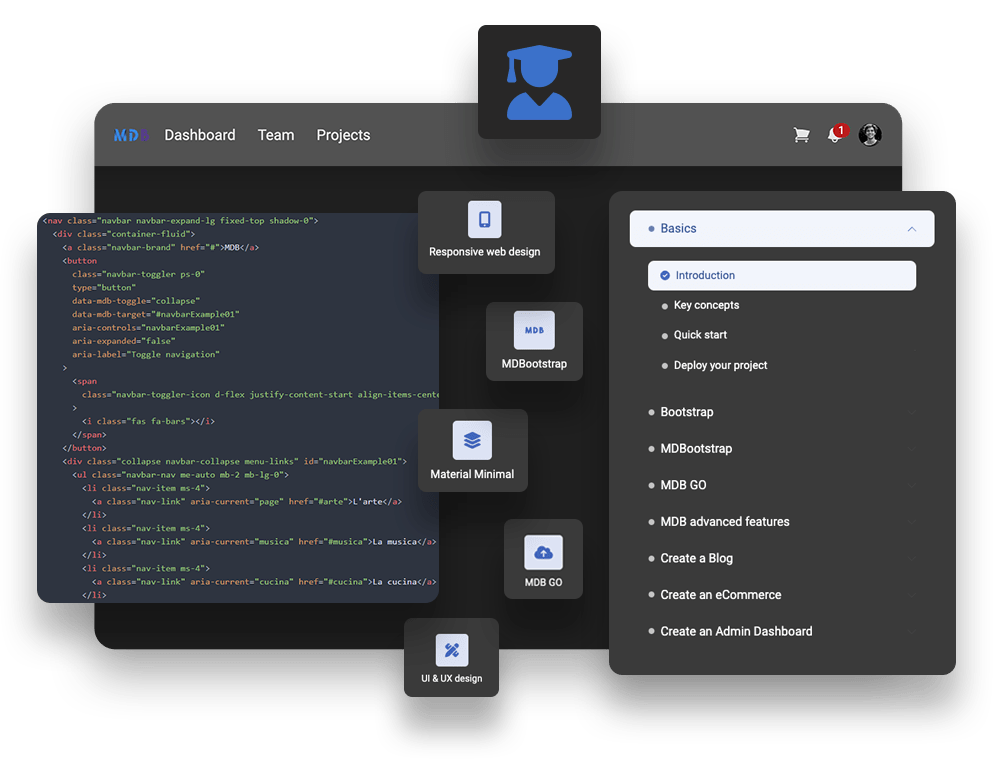993x759 pixels.
Task: Select the Responsive web design phone icon
Action: pos(485,219)
